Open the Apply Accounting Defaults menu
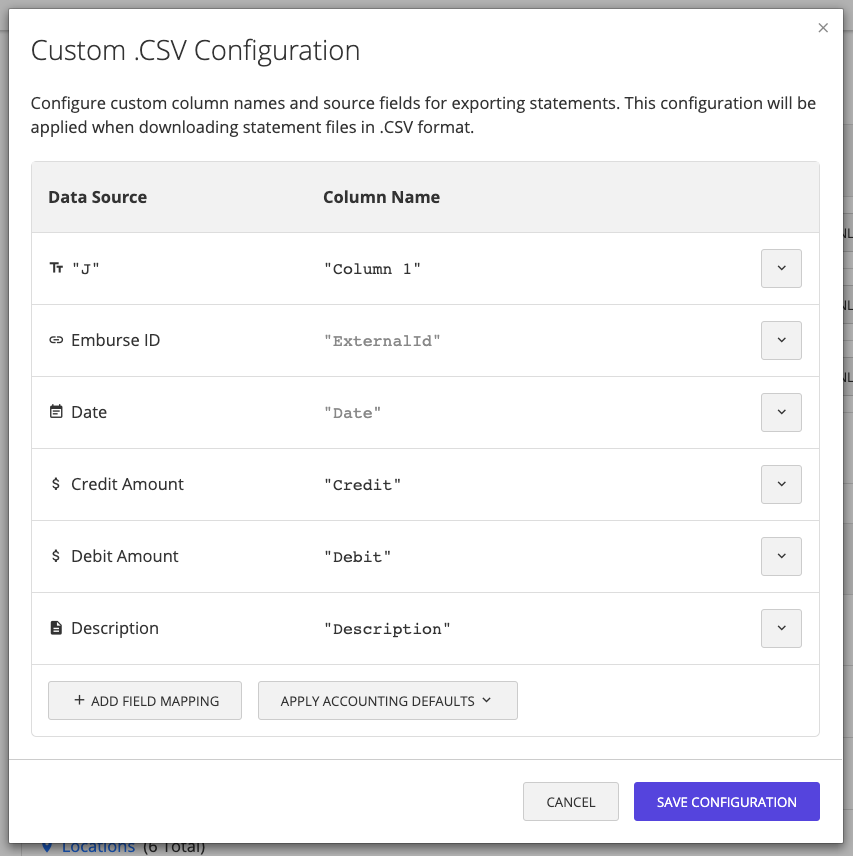Screen dimensions: 853x856 click(387, 700)
